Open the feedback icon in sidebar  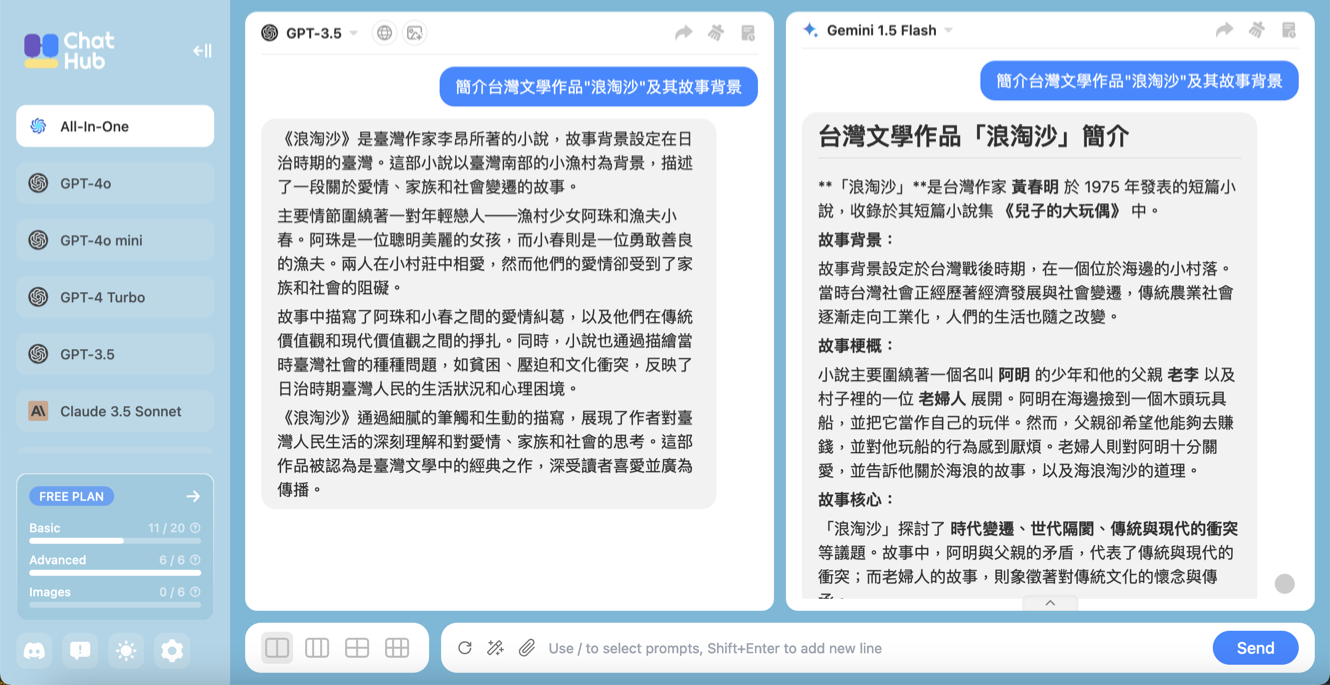tap(81, 651)
